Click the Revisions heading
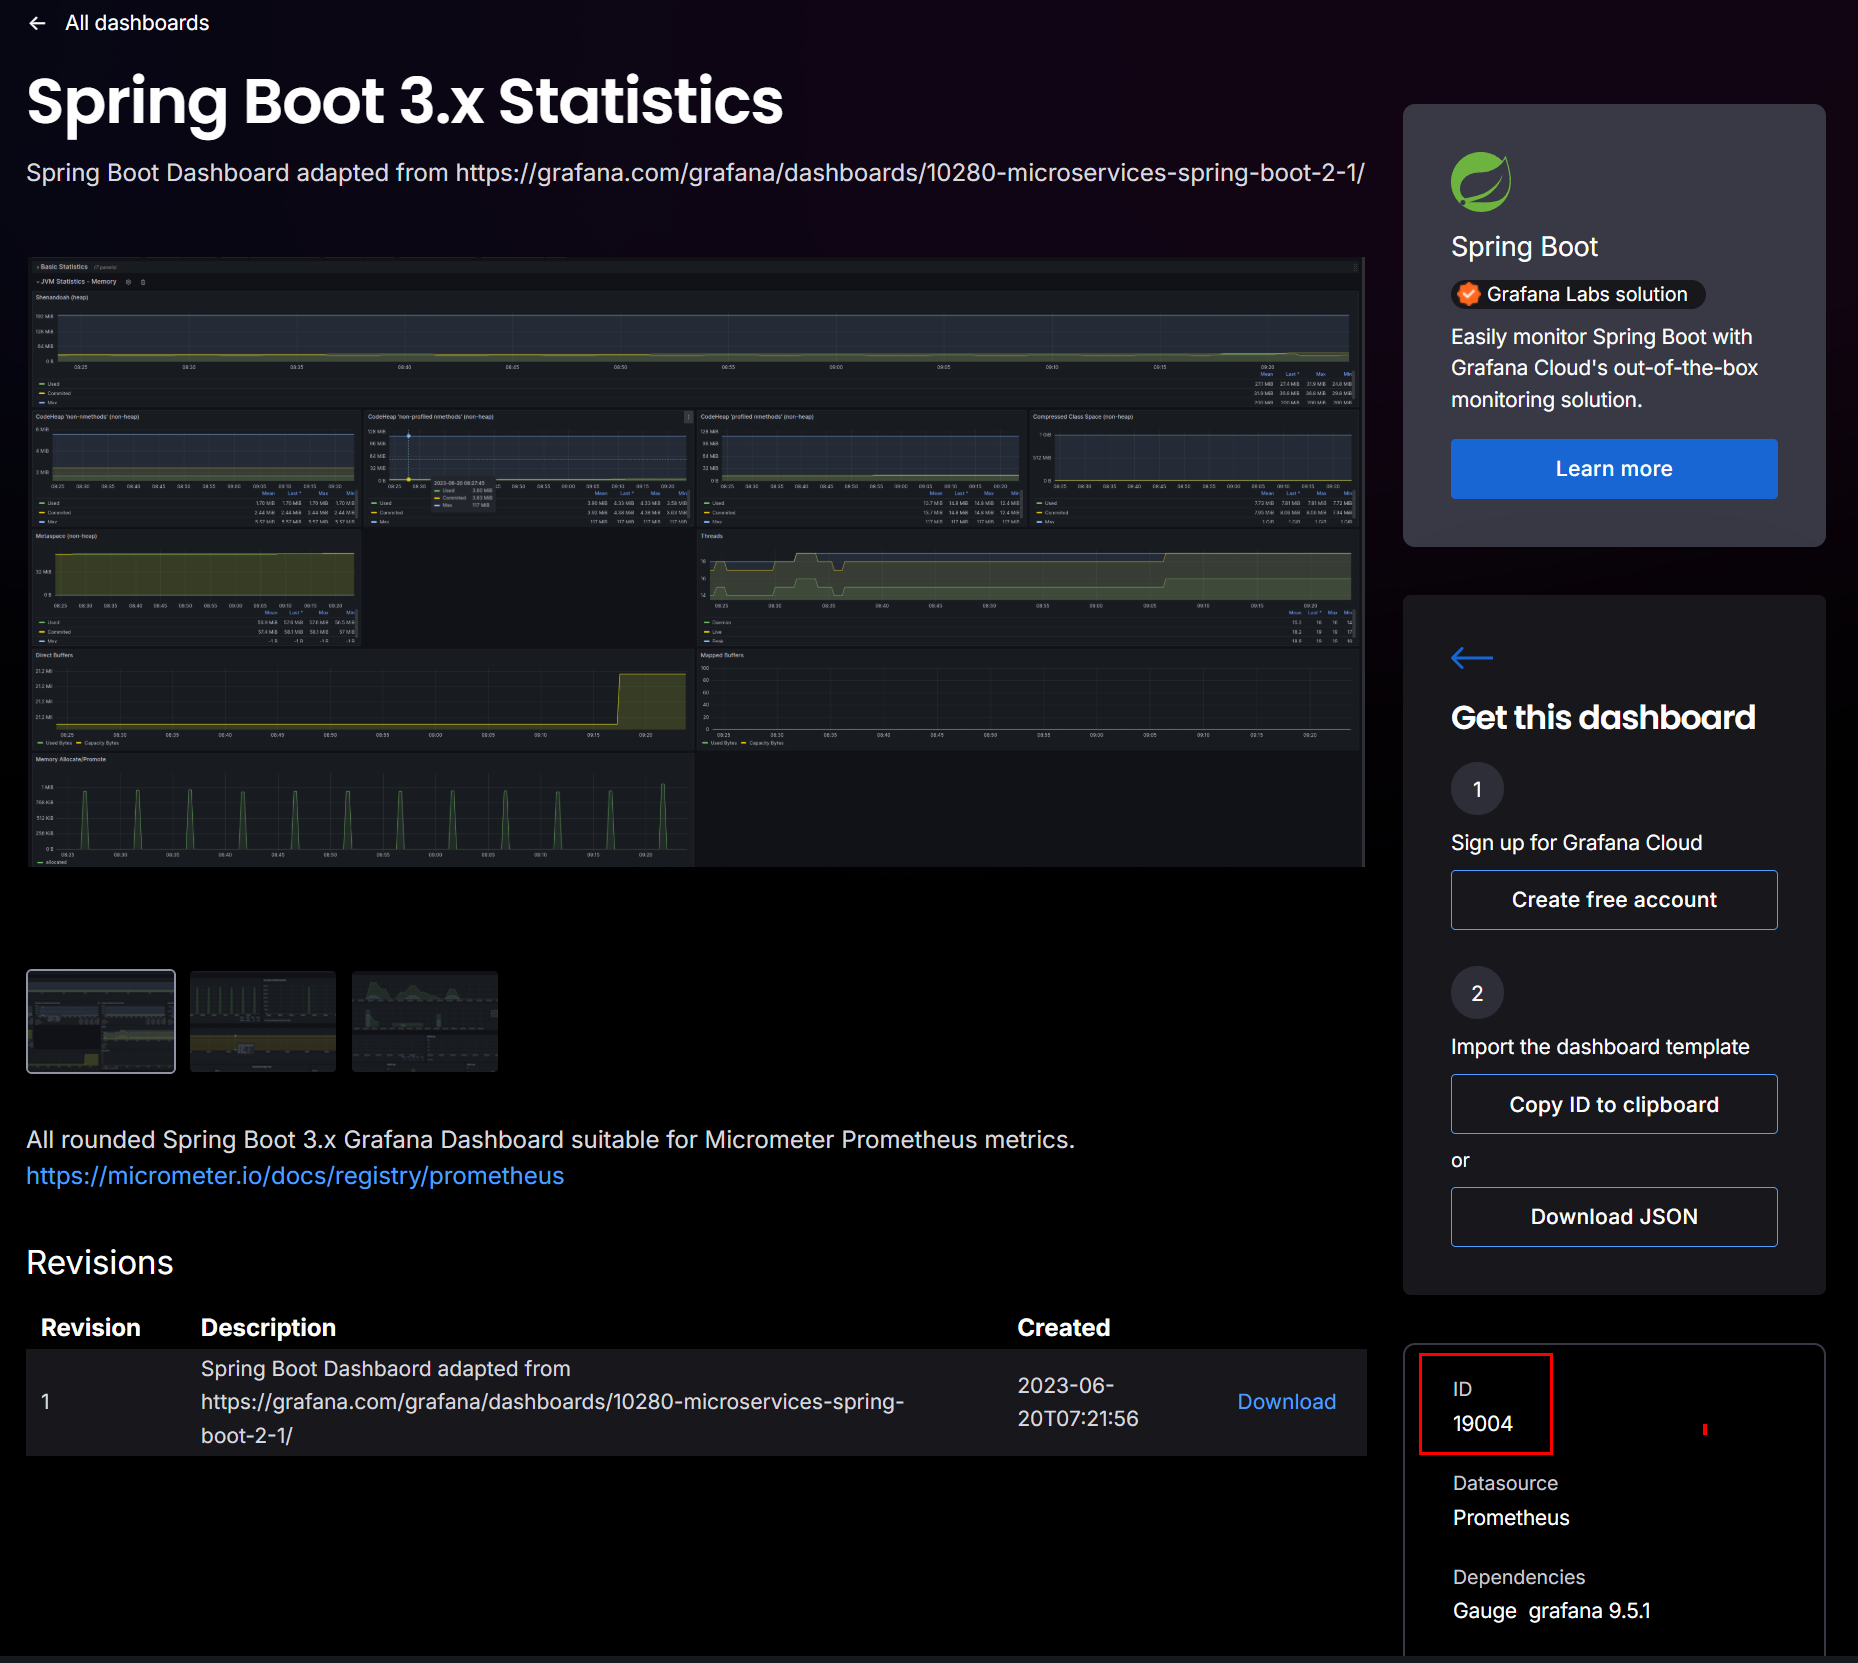 click(100, 1263)
